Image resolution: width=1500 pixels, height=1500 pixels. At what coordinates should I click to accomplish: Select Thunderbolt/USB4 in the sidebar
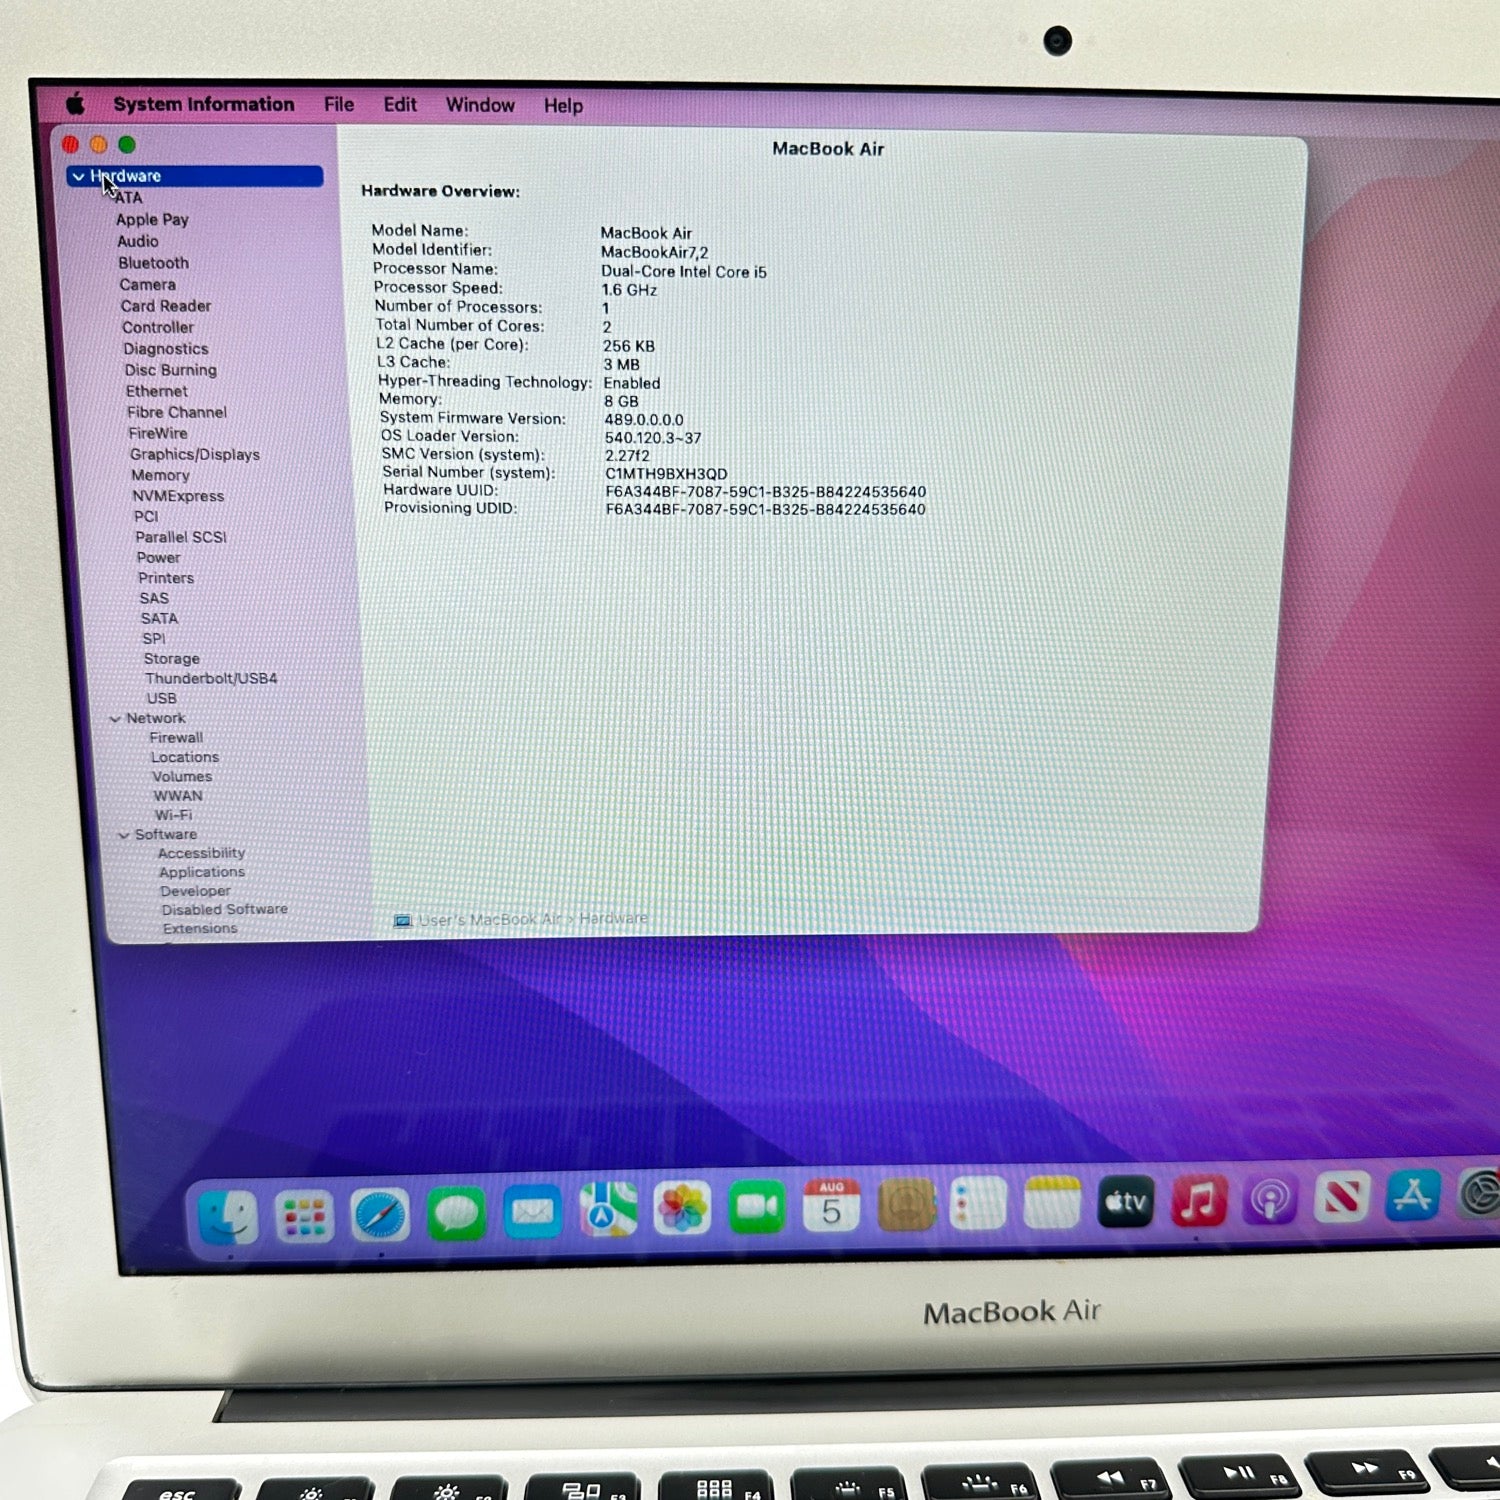(211, 679)
